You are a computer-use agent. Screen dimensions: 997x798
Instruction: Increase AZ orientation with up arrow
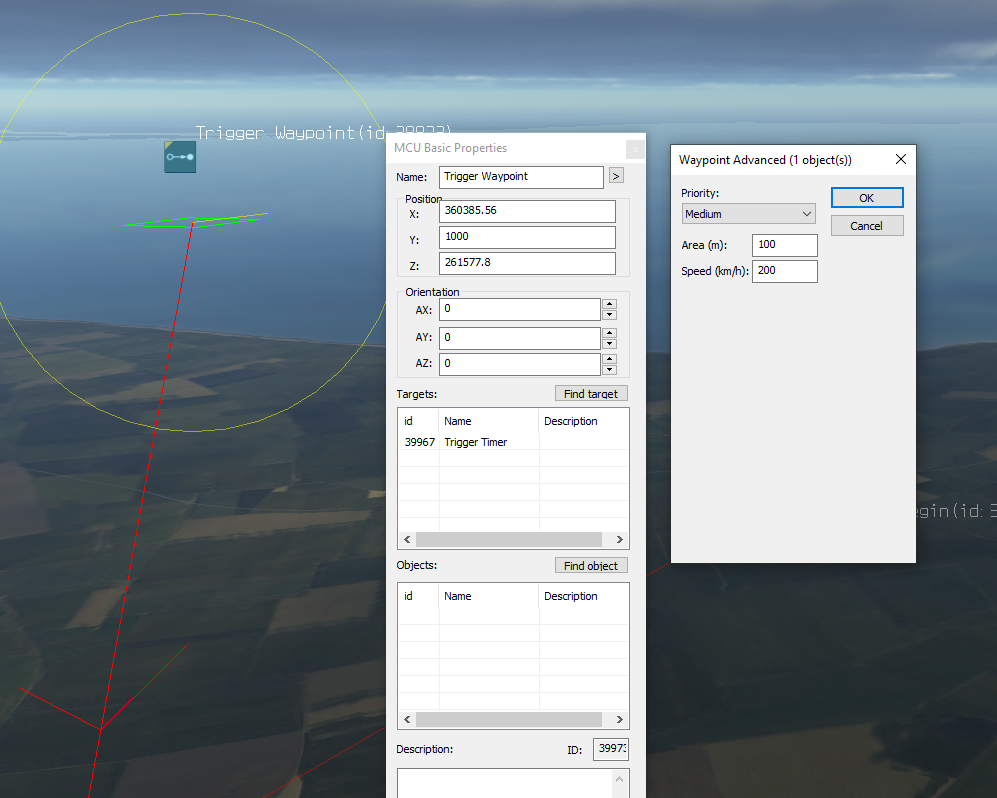(609, 358)
